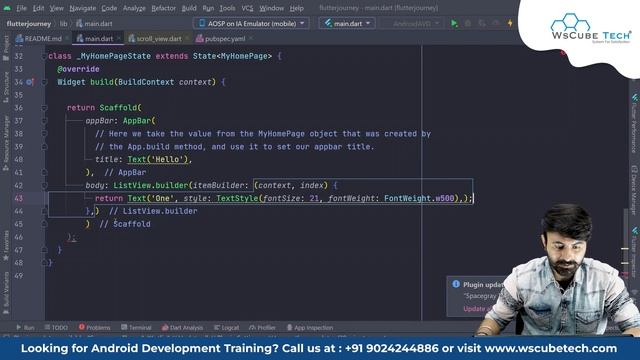
Task: Open the Analyze menu
Action: click(x=134, y=8)
